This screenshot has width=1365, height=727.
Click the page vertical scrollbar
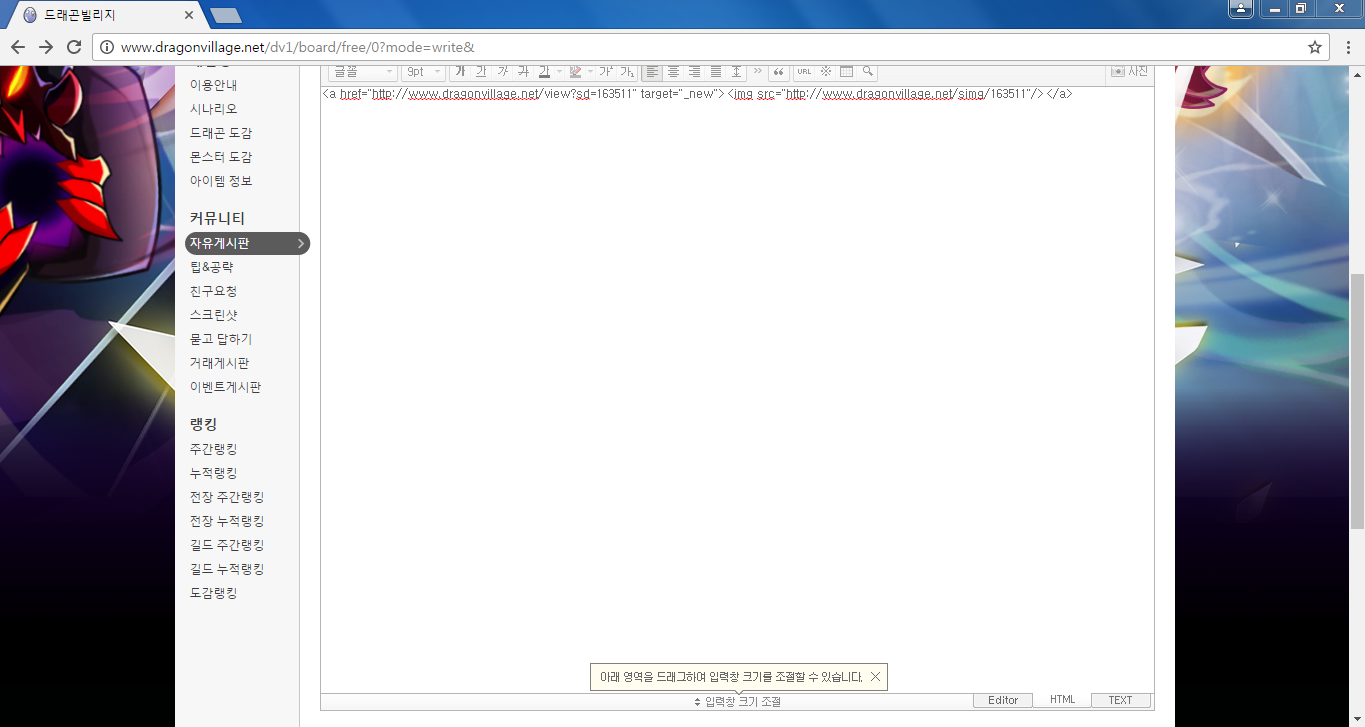(1357, 400)
